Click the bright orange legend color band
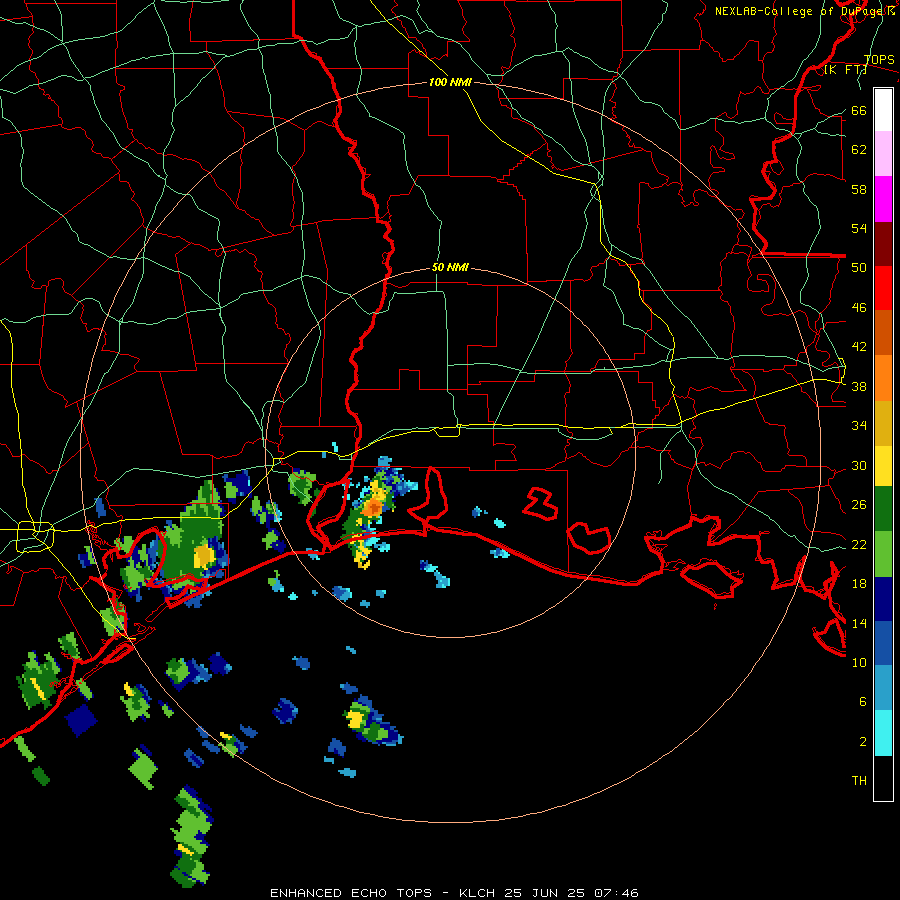 (x=883, y=378)
